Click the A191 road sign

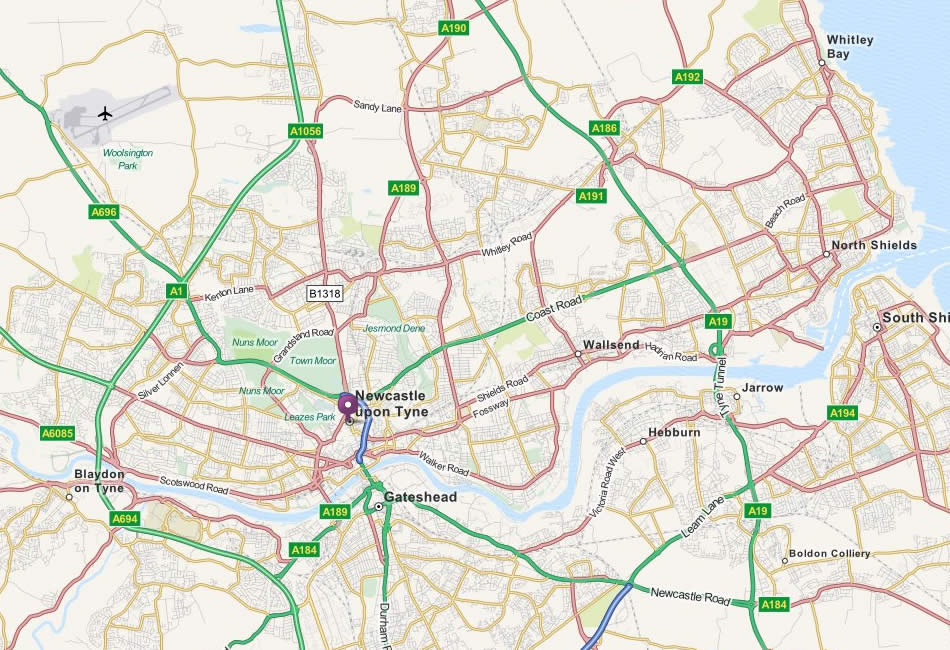591,196
